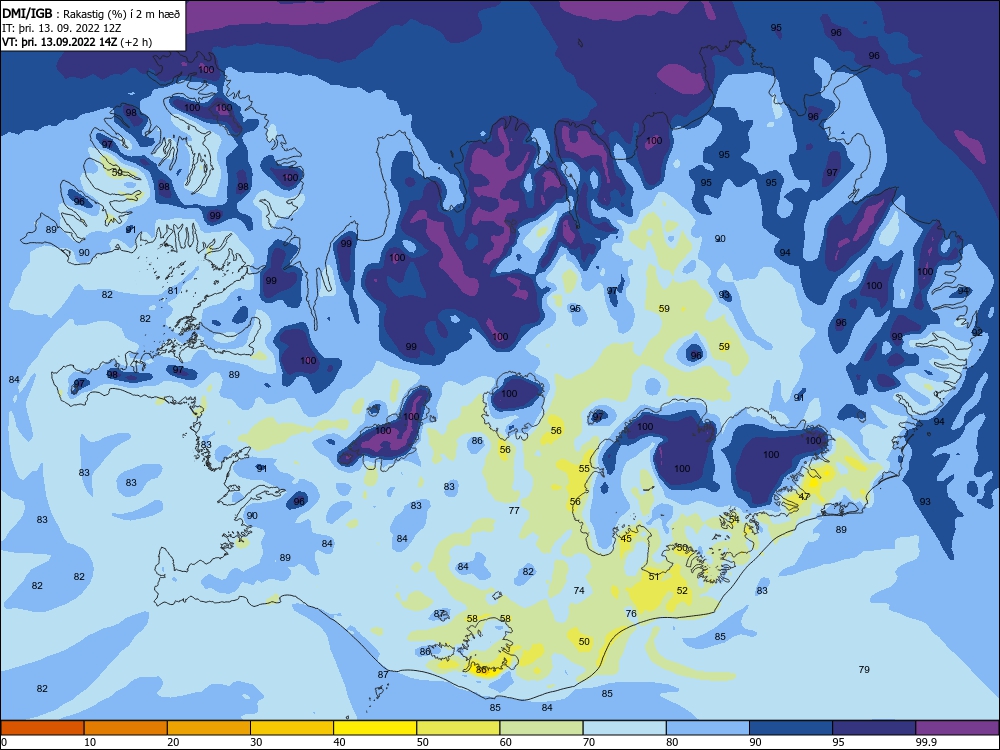The image size is (1000, 750).
Task: Select the legend tick label '30'
Action: (256, 742)
